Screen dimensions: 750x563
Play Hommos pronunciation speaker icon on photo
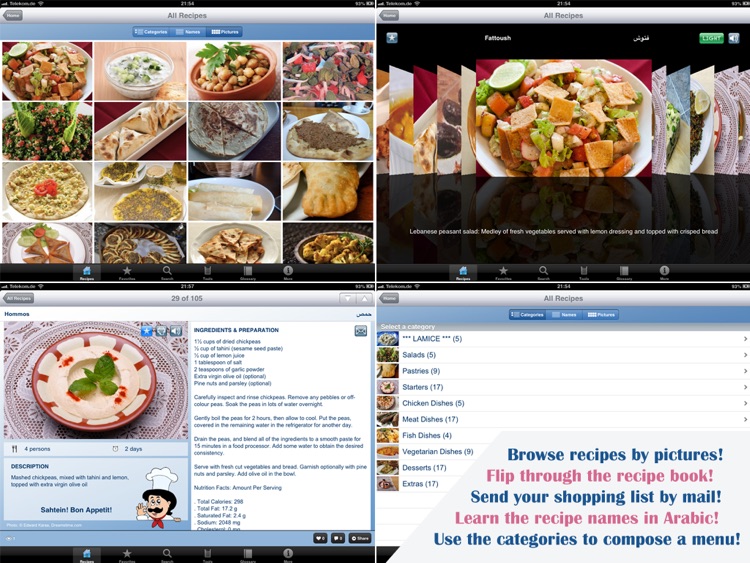(176, 331)
